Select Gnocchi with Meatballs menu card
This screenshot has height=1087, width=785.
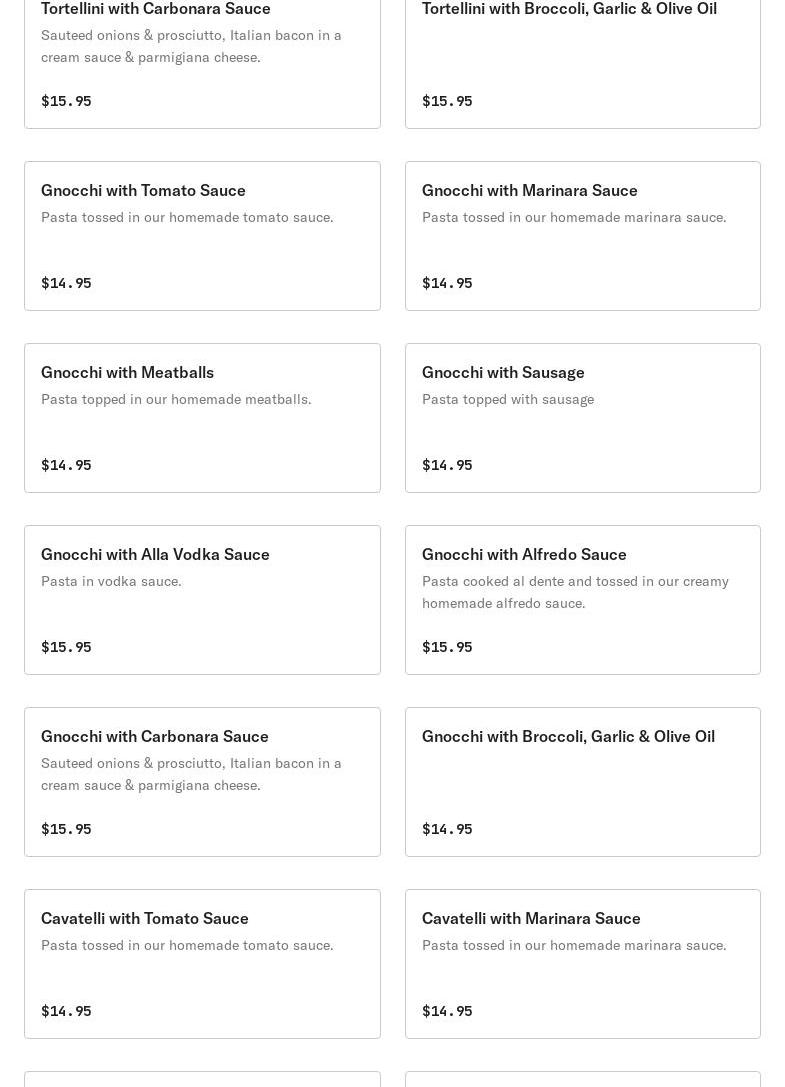pyautogui.click(x=202, y=418)
